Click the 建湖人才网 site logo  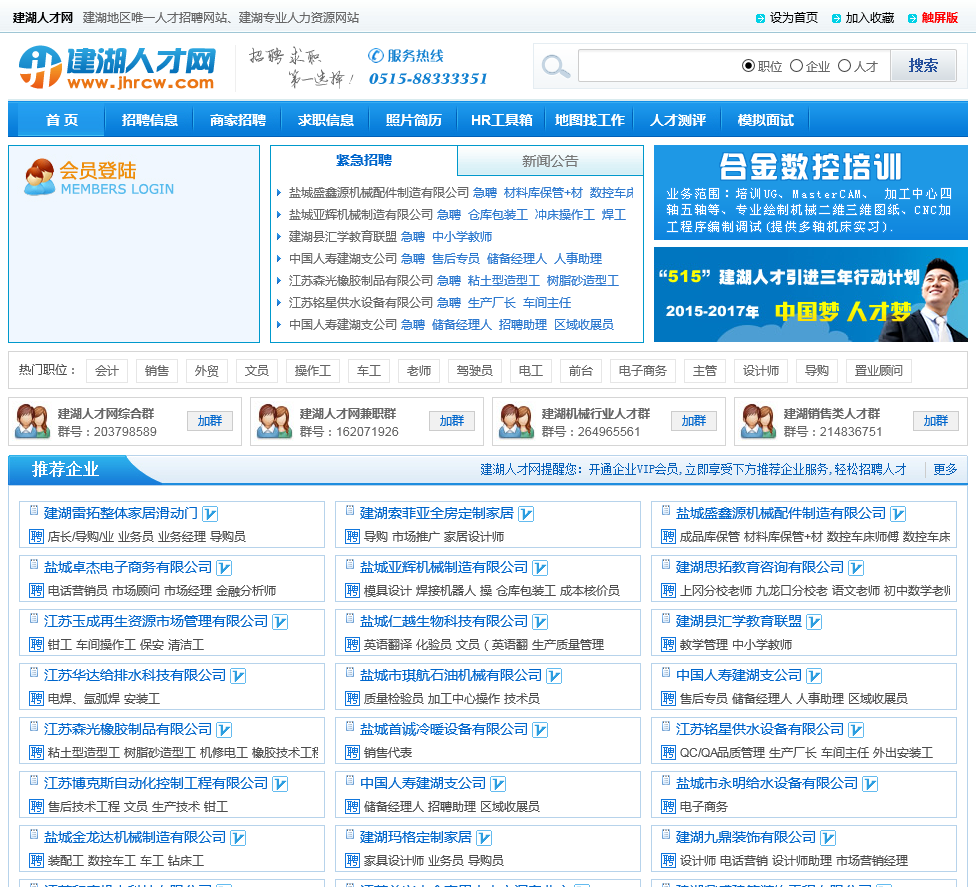(117, 67)
